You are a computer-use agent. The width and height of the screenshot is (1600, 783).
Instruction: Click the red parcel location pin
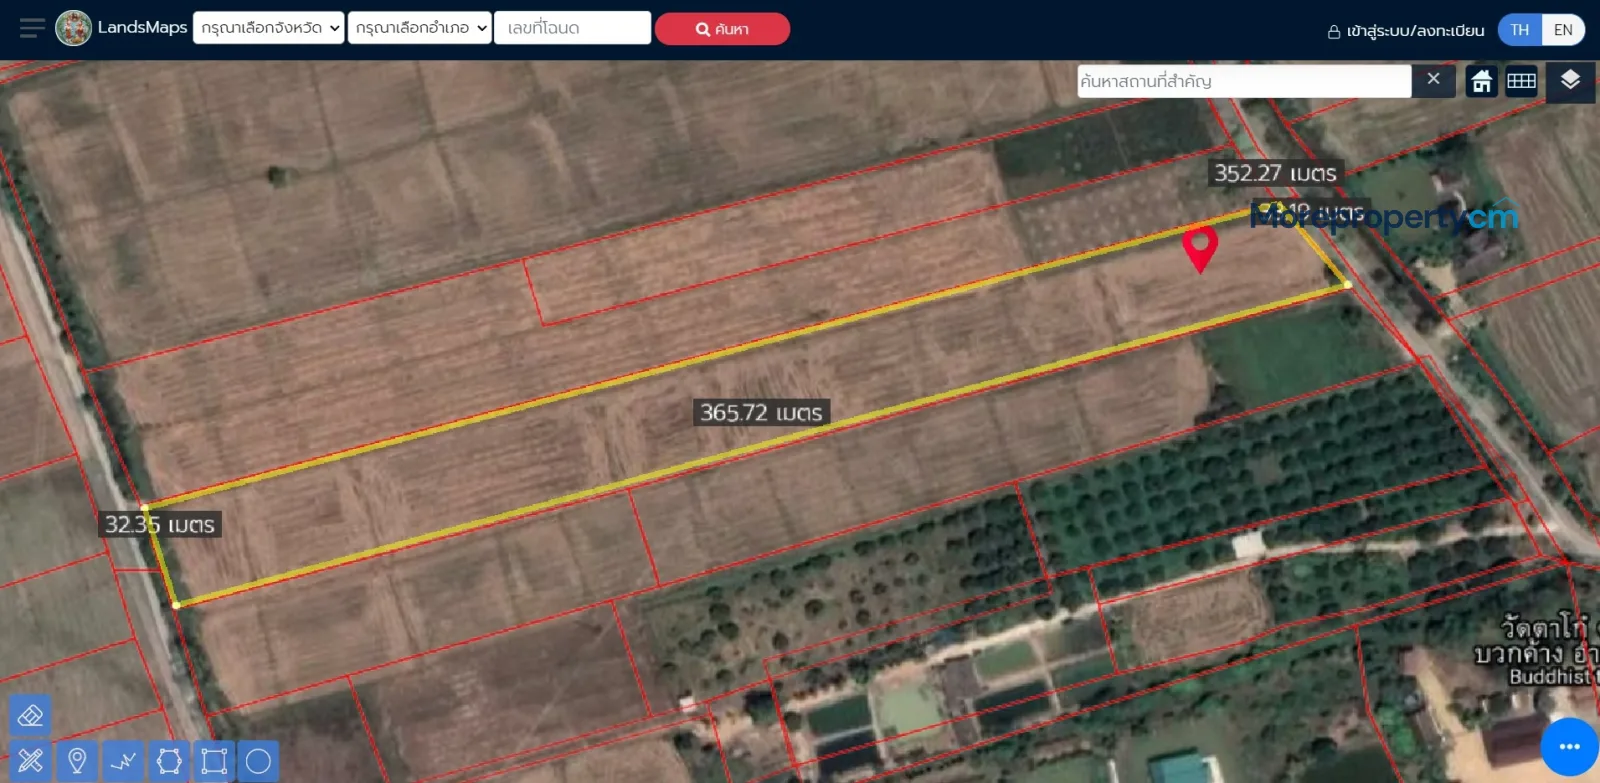tap(1200, 249)
